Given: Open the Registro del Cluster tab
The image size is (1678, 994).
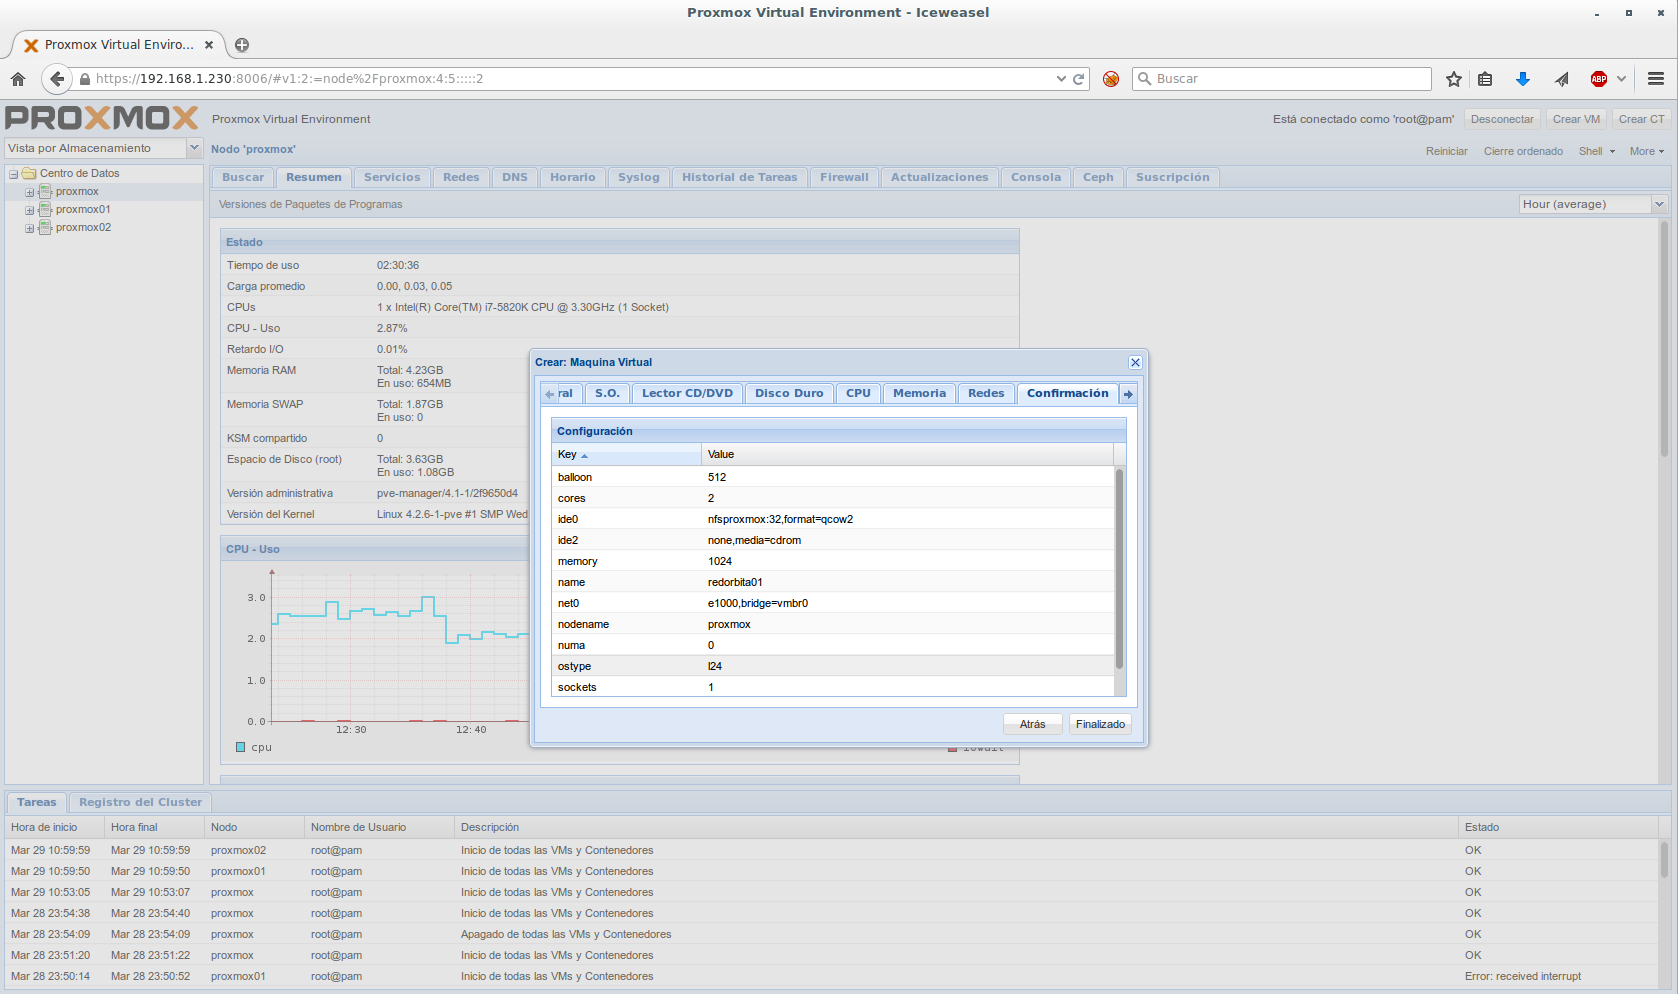Looking at the screenshot, I should tap(140, 802).
